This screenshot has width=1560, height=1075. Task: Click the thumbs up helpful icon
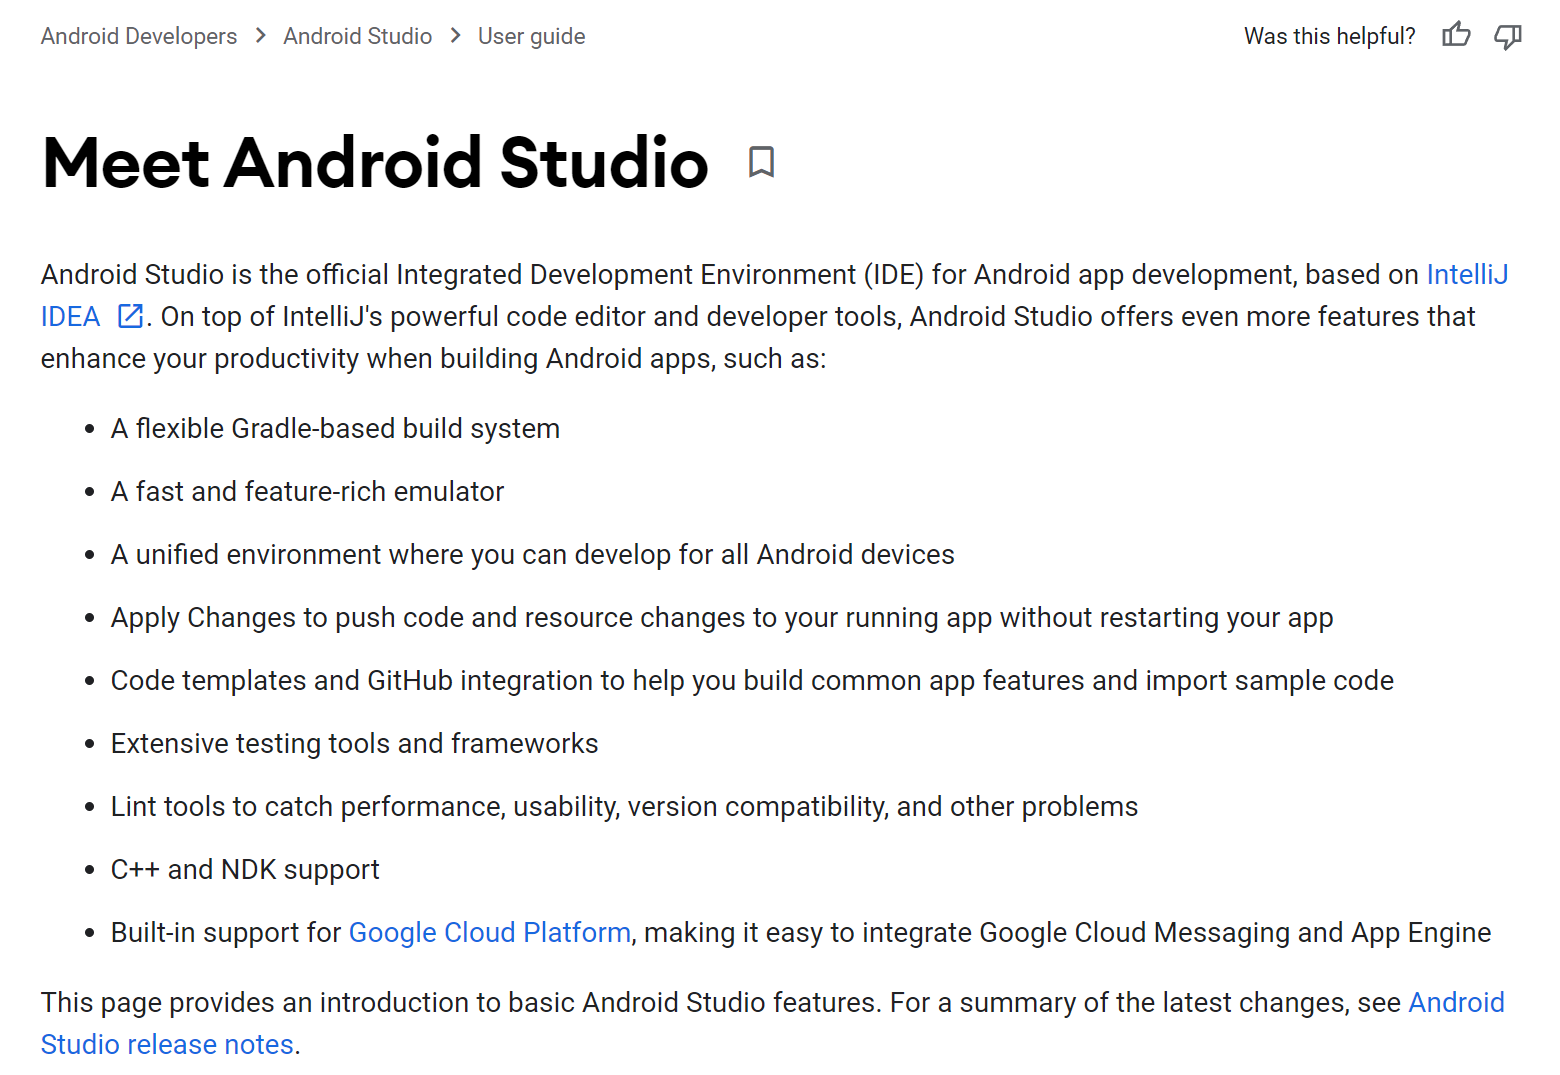pyautogui.click(x=1456, y=35)
